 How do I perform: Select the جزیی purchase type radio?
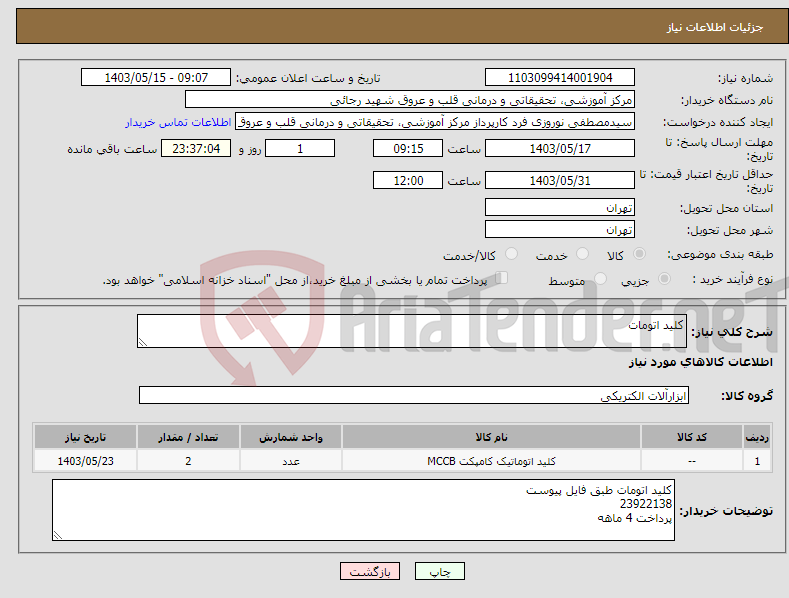coord(664,278)
